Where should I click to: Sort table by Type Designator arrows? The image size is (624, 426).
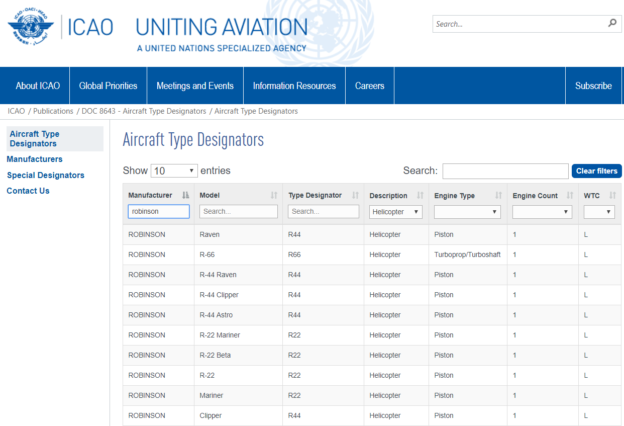[354, 195]
